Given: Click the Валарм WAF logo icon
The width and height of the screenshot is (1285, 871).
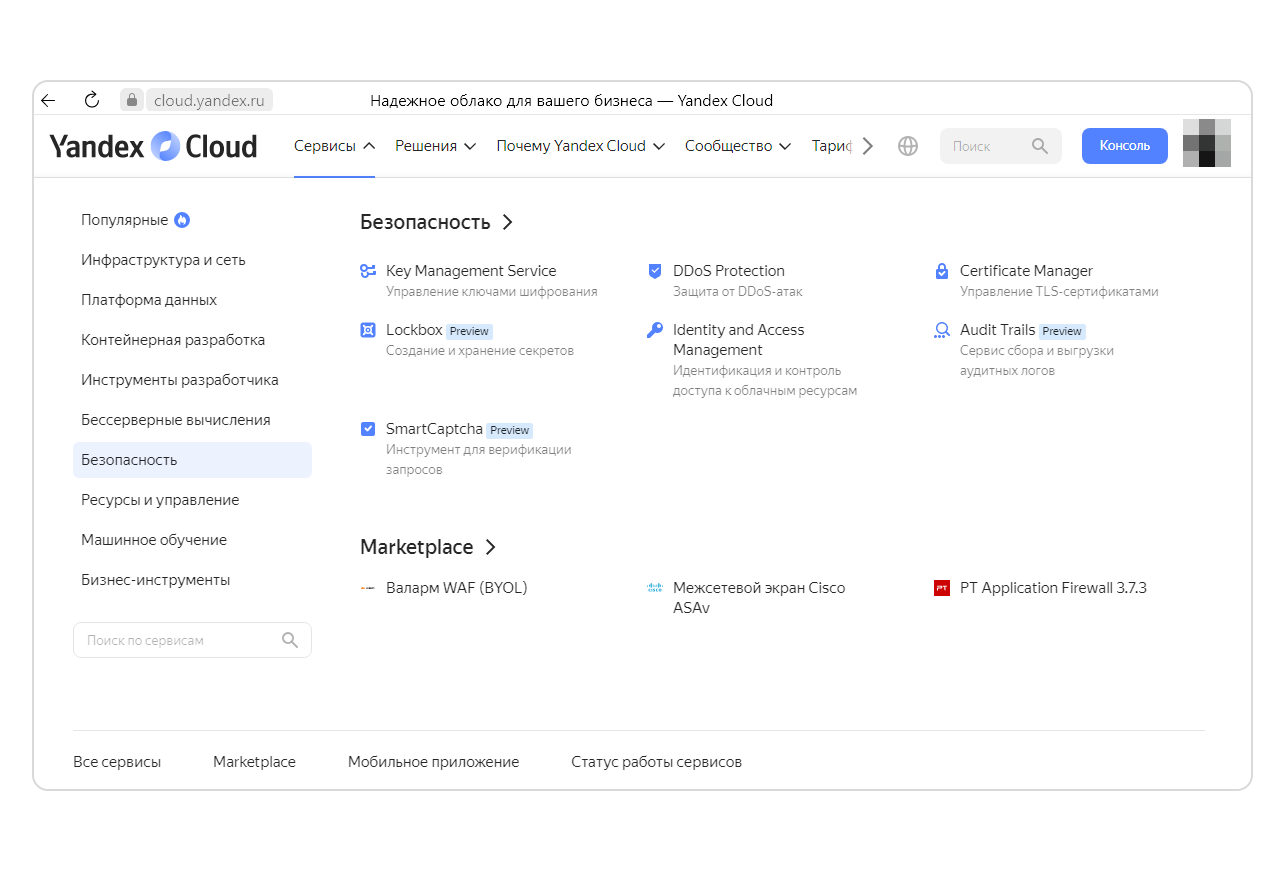Looking at the screenshot, I should coord(368,588).
